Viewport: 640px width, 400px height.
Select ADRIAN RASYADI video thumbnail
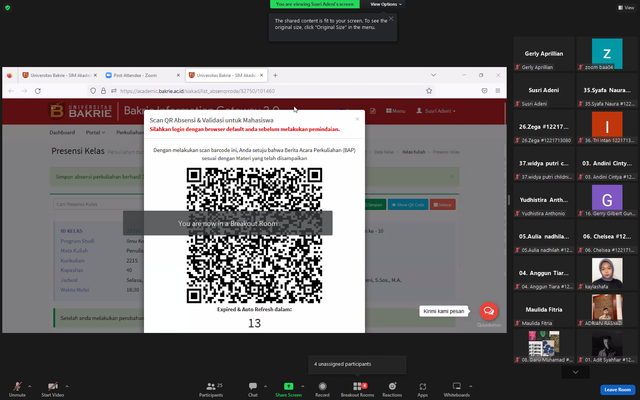(607, 310)
